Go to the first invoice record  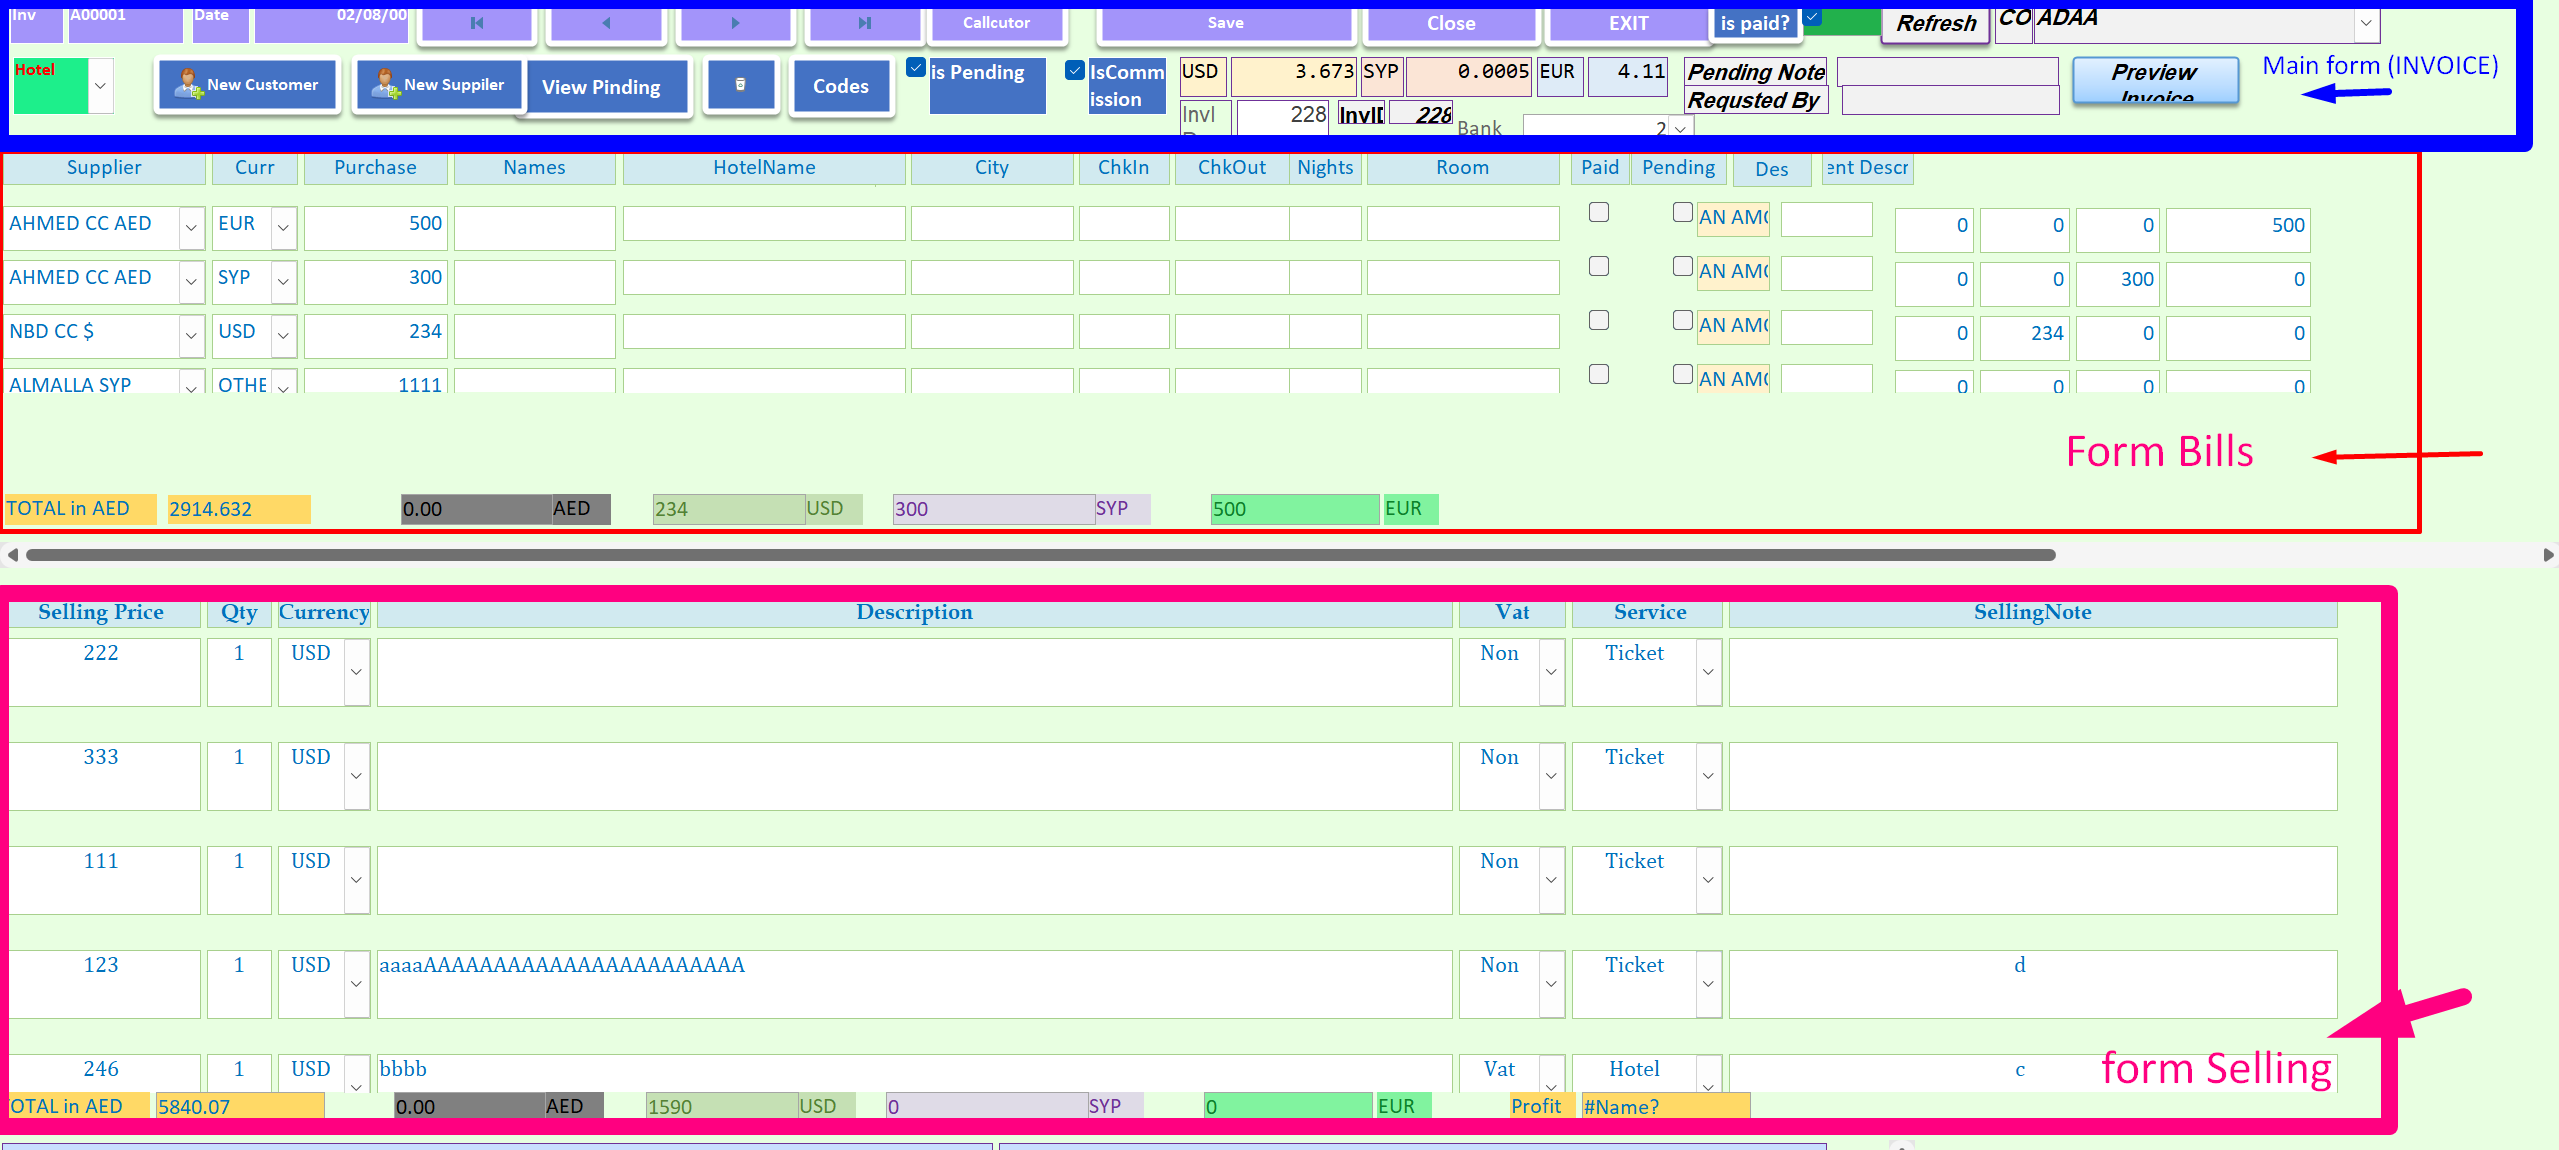coord(476,23)
